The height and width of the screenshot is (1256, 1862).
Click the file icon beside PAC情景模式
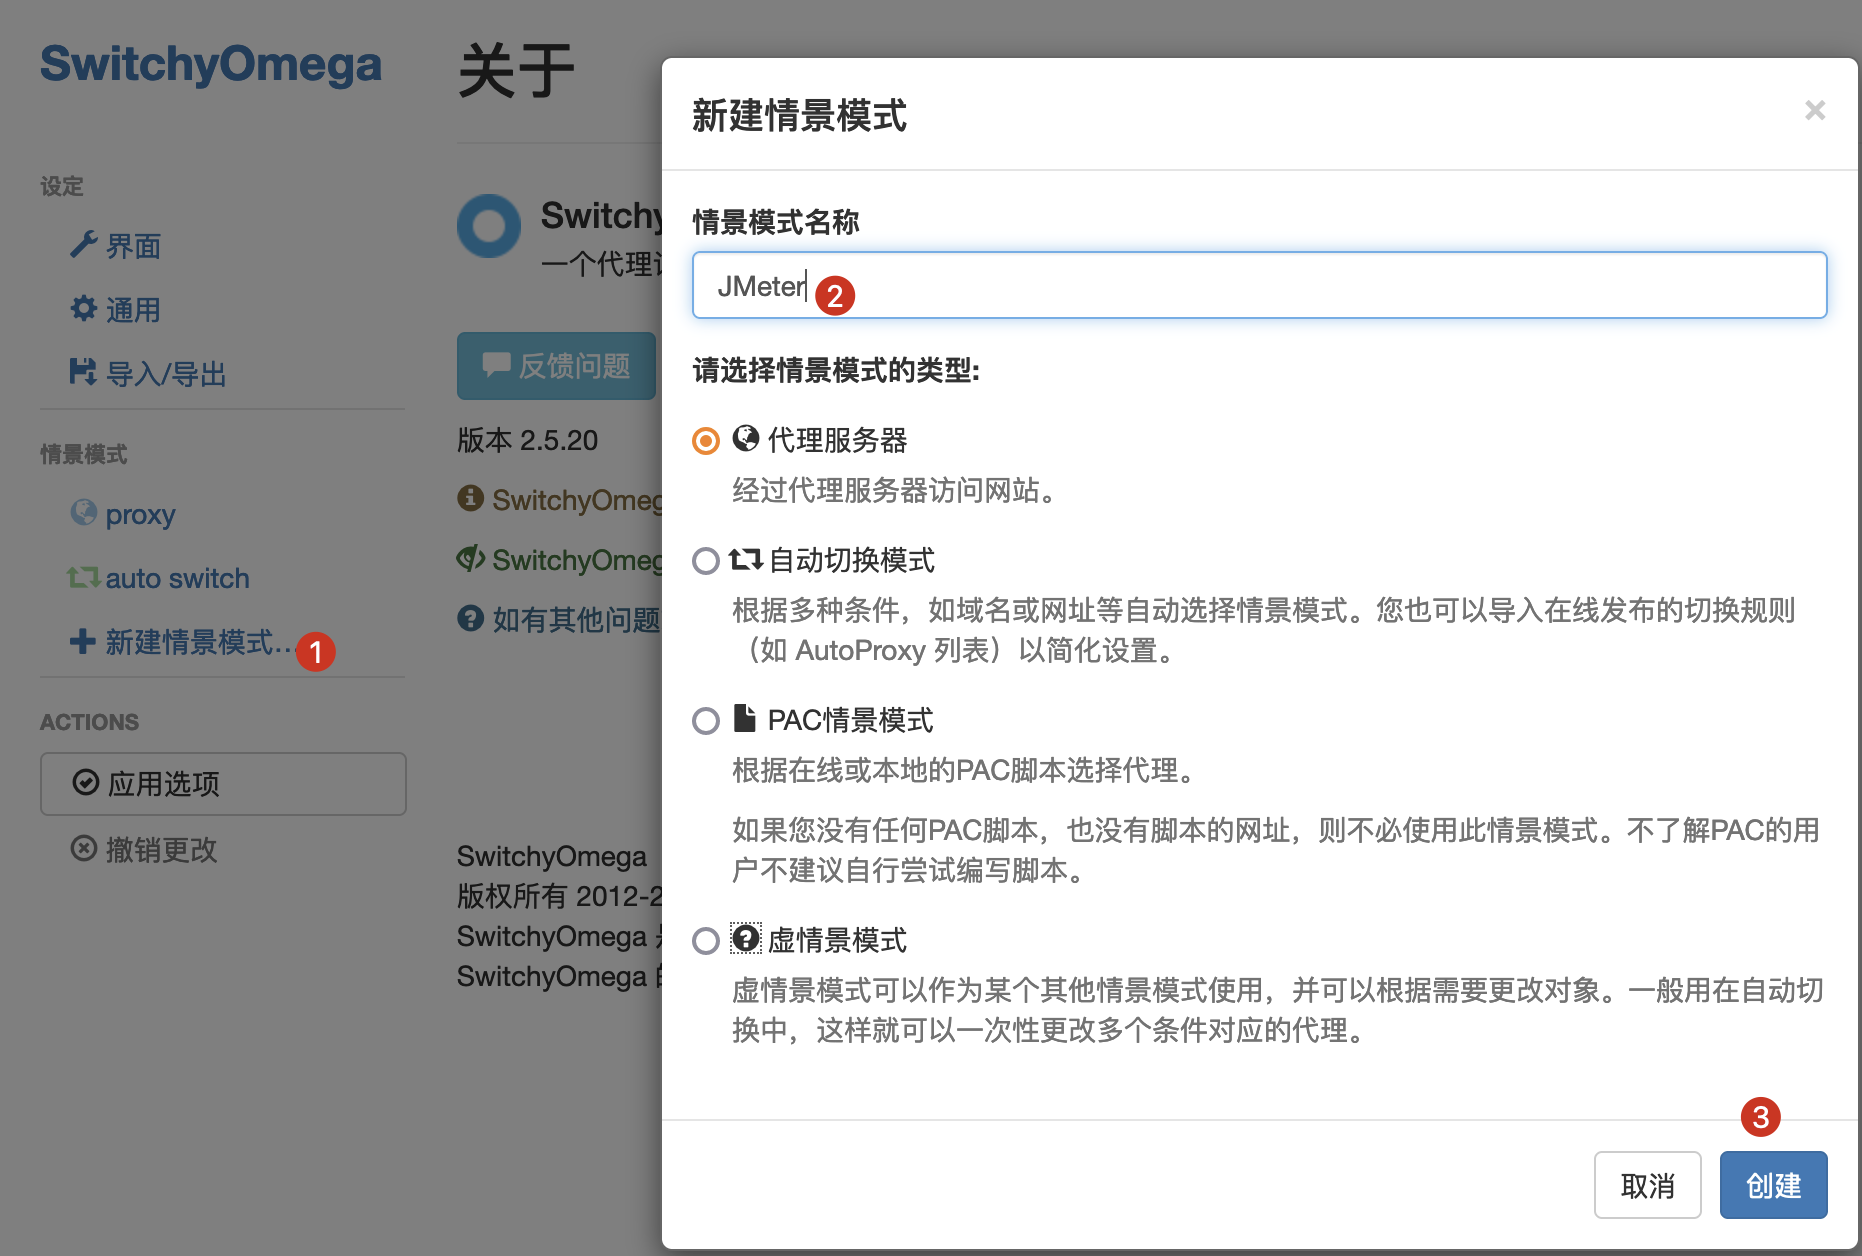tap(744, 718)
